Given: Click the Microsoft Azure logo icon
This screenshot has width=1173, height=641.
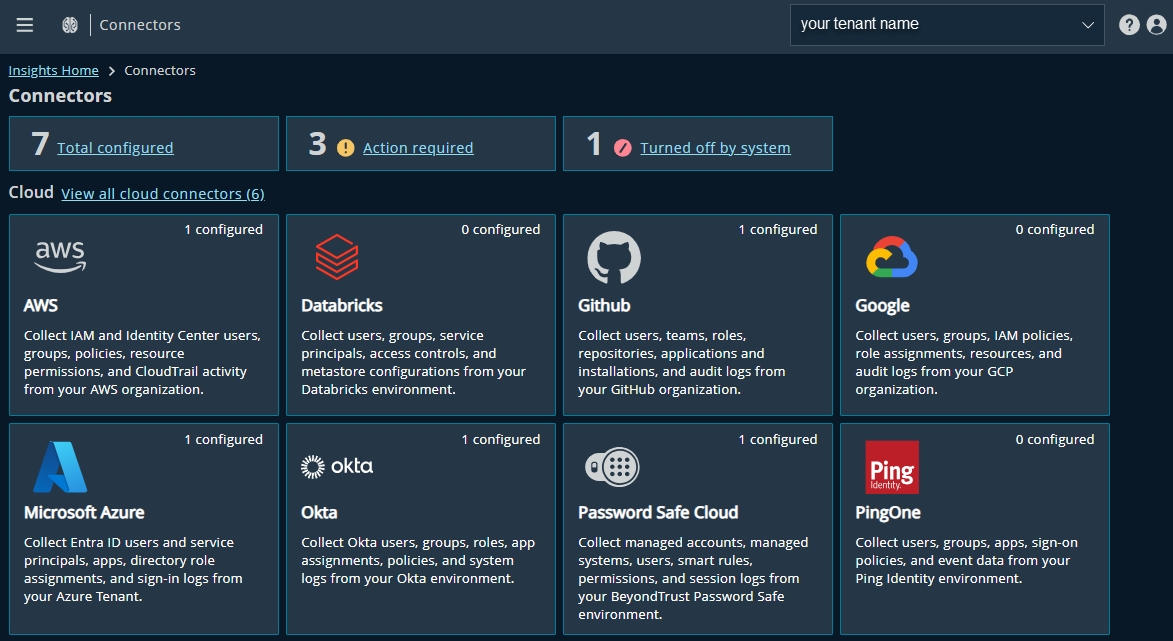Looking at the screenshot, I should click(61, 467).
